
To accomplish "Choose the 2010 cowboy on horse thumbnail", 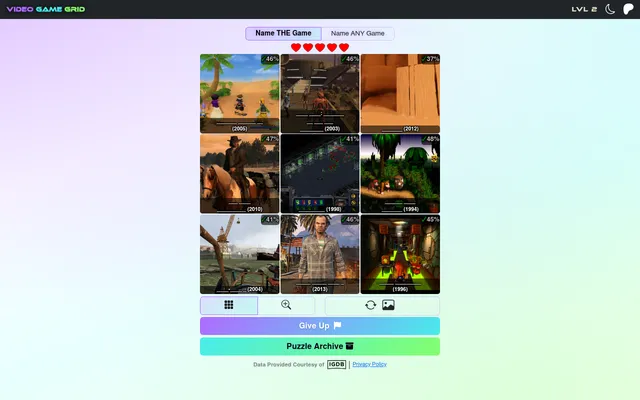I will coord(240,174).
